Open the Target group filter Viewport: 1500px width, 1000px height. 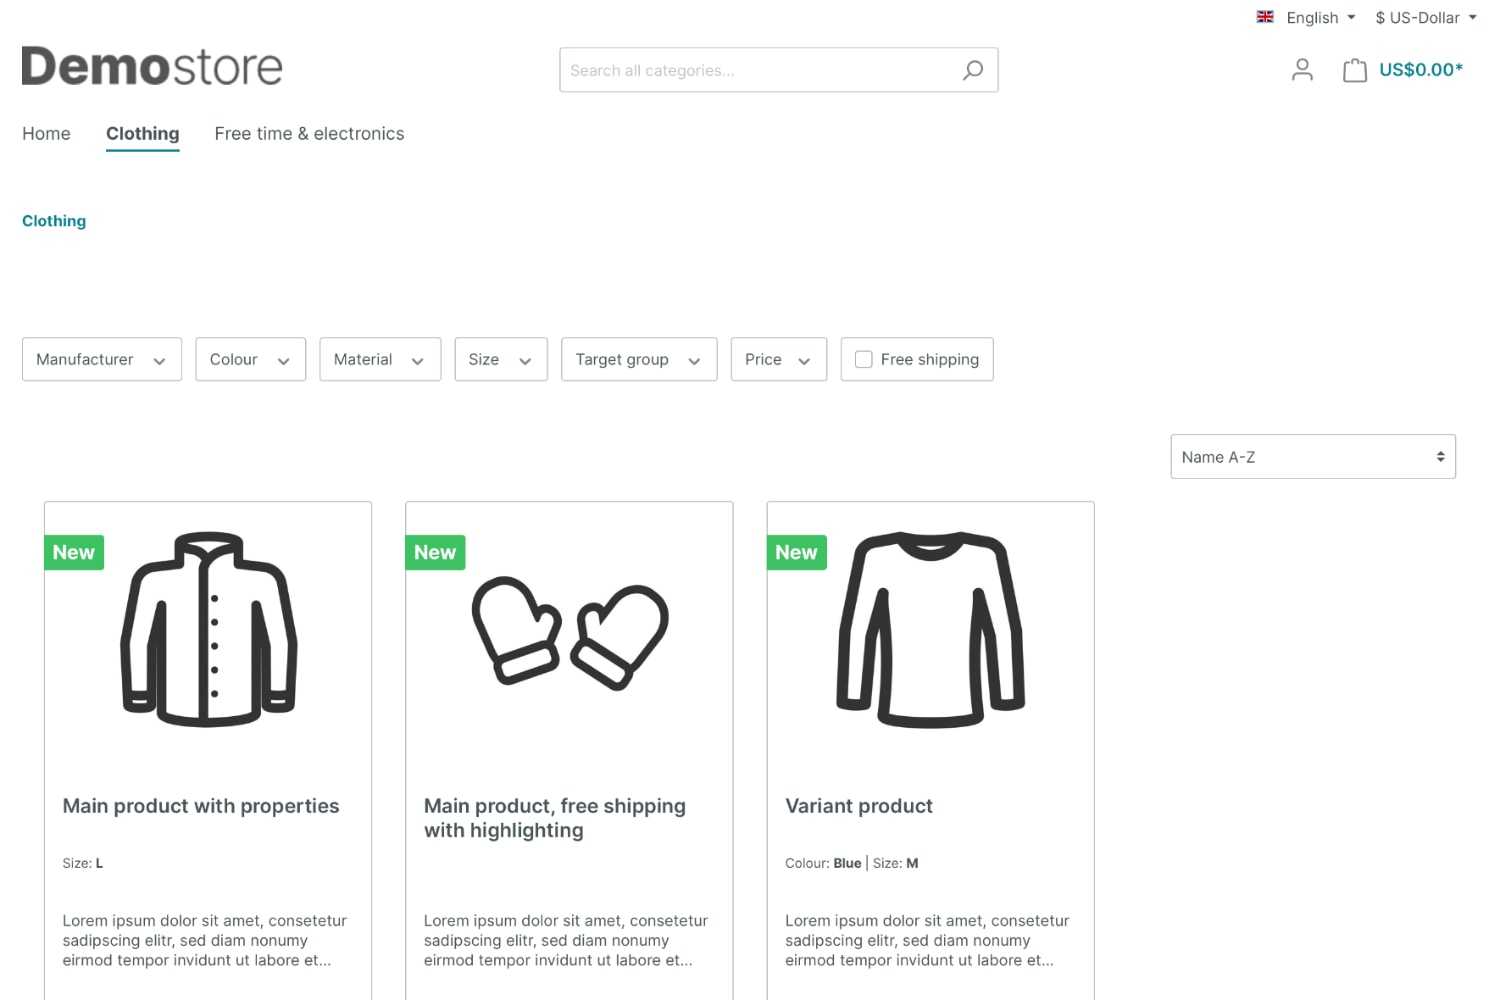638,359
